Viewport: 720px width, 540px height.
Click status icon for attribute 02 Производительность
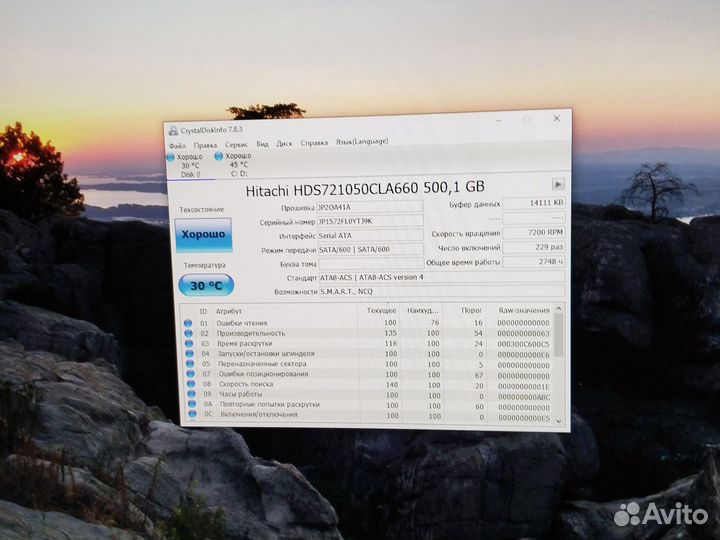pyautogui.click(x=188, y=333)
